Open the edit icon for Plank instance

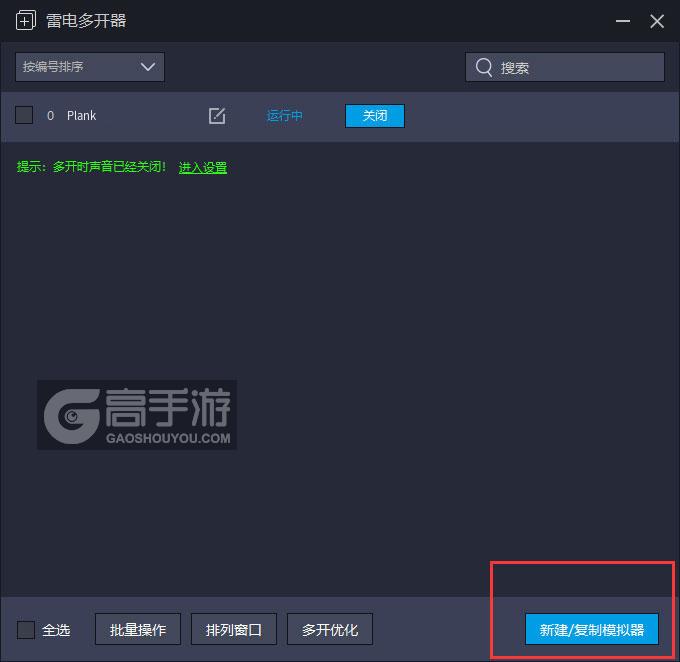coord(217,116)
